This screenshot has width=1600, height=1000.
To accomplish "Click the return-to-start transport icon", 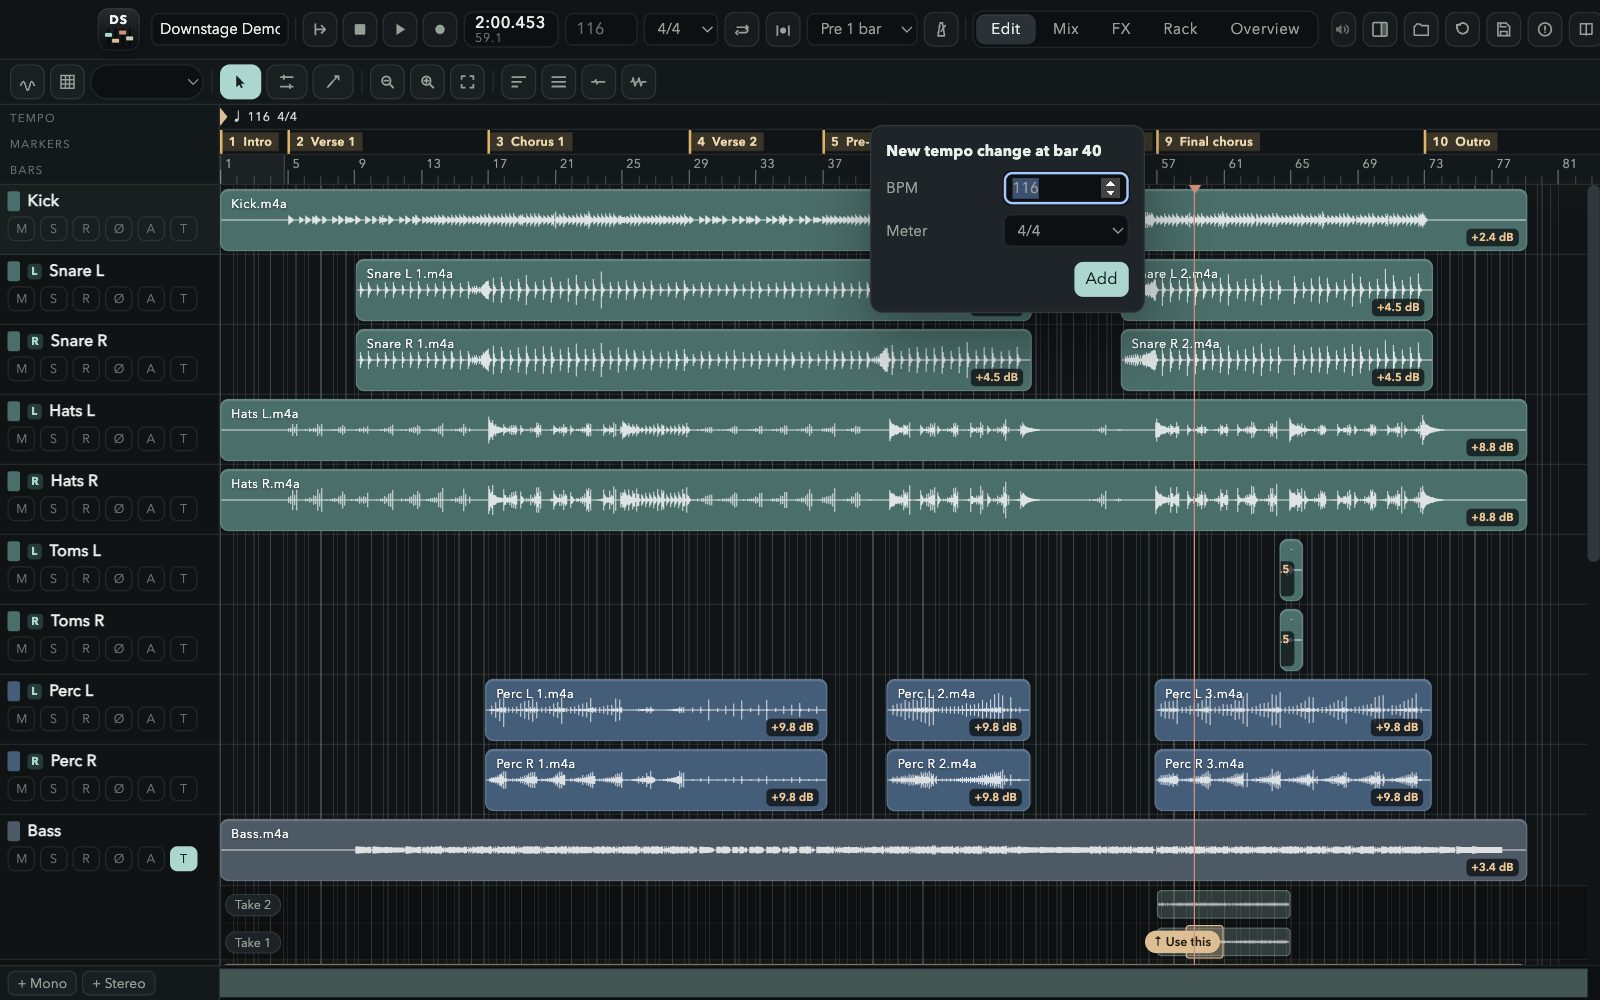I will tap(320, 29).
